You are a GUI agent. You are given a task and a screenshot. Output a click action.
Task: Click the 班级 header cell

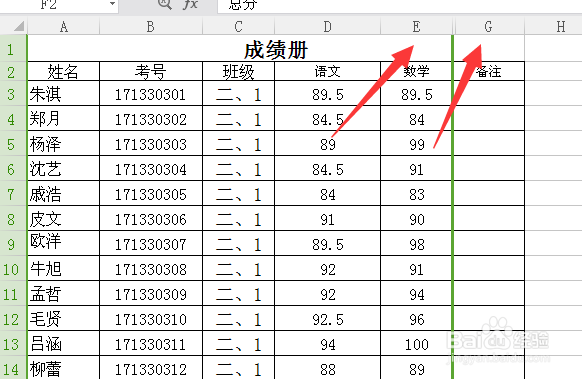tap(238, 71)
